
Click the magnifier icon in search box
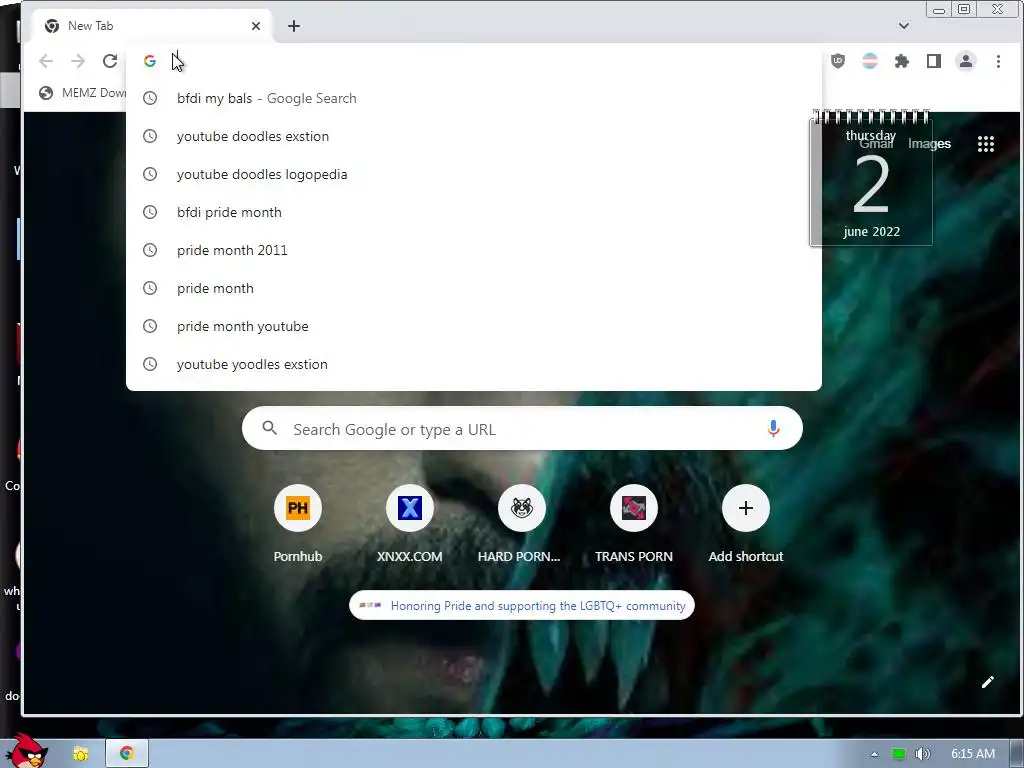pyautogui.click(x=269, y=428)
